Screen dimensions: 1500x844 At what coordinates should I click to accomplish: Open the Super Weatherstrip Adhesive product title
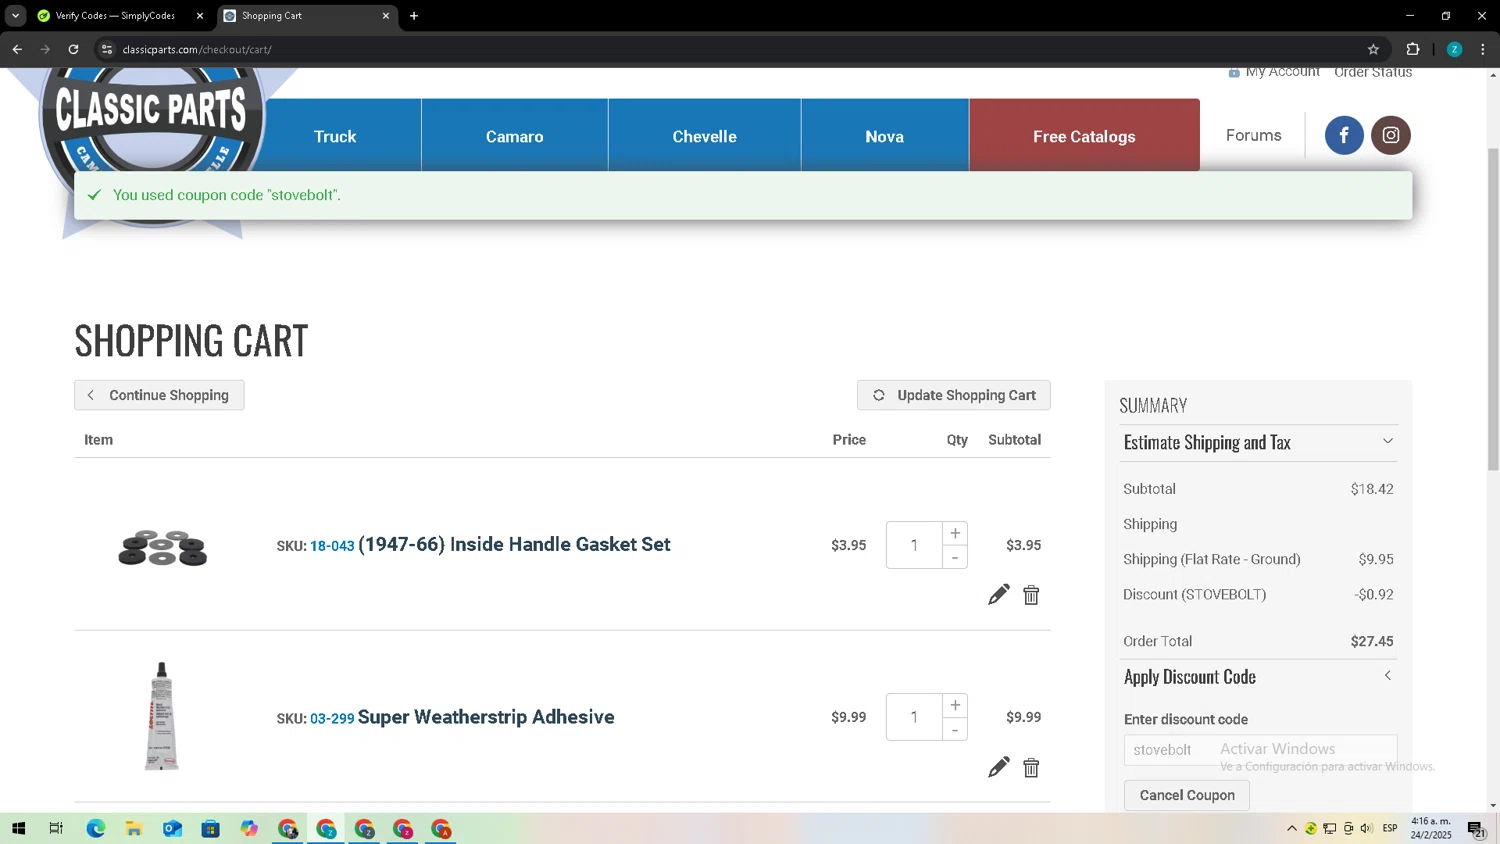pos(486,717)
